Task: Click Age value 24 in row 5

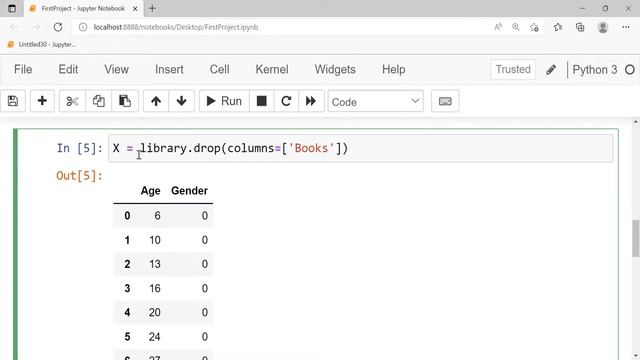Action: coord(155,337)
